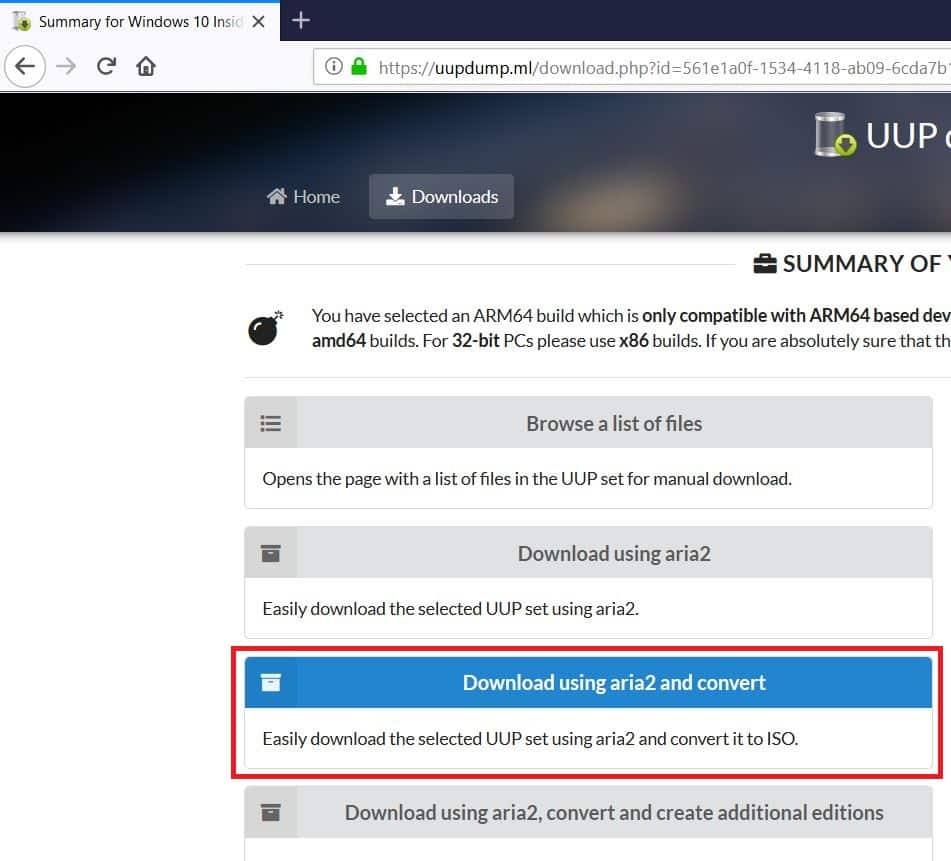
Task: Click Download using aria2, convert and create additional editions
Action: coord(588,812)
